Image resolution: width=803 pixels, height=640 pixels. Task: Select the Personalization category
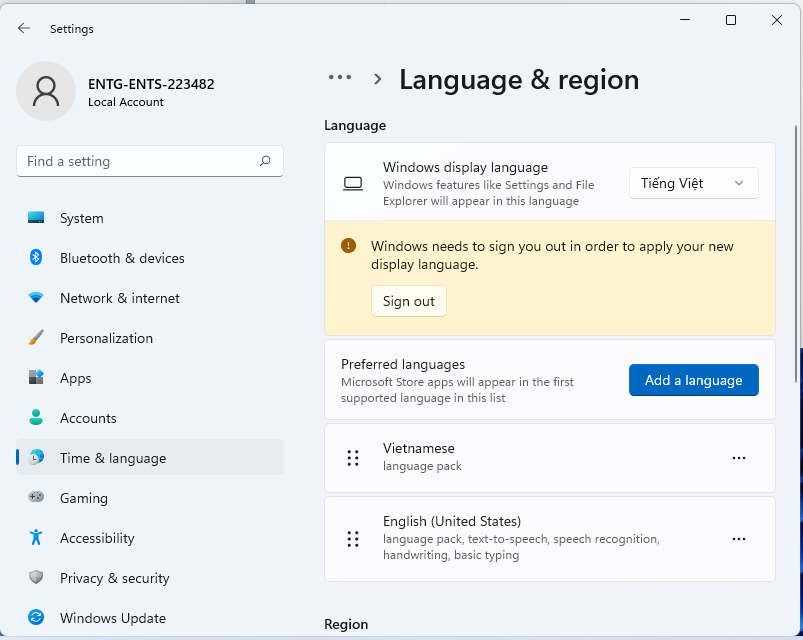tap(150, 338)
